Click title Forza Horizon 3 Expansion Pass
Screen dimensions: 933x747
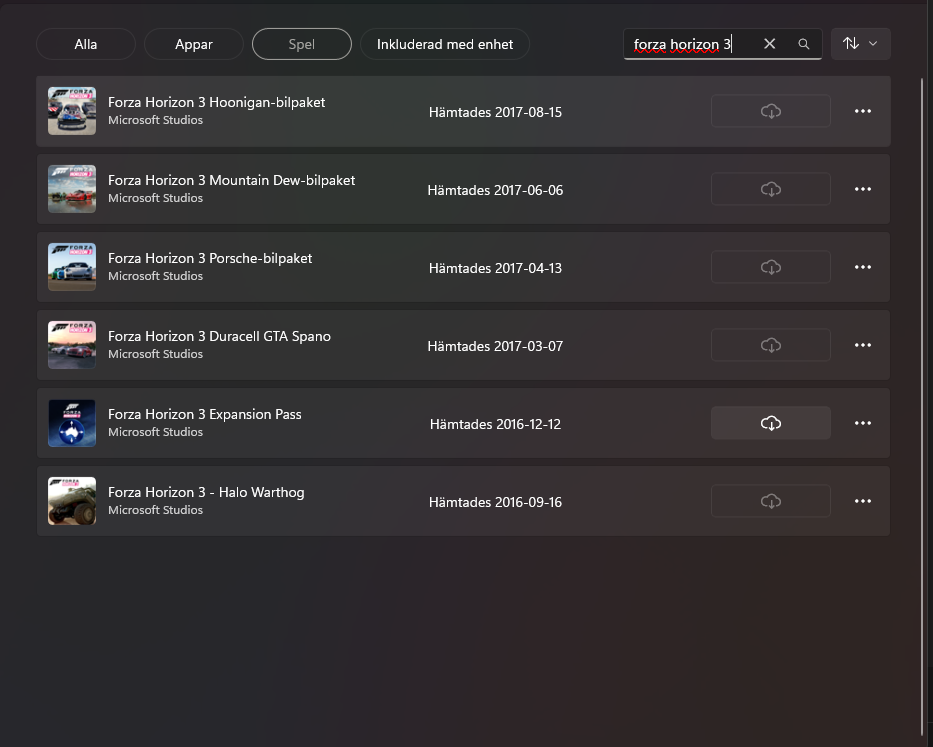(205, 414)
